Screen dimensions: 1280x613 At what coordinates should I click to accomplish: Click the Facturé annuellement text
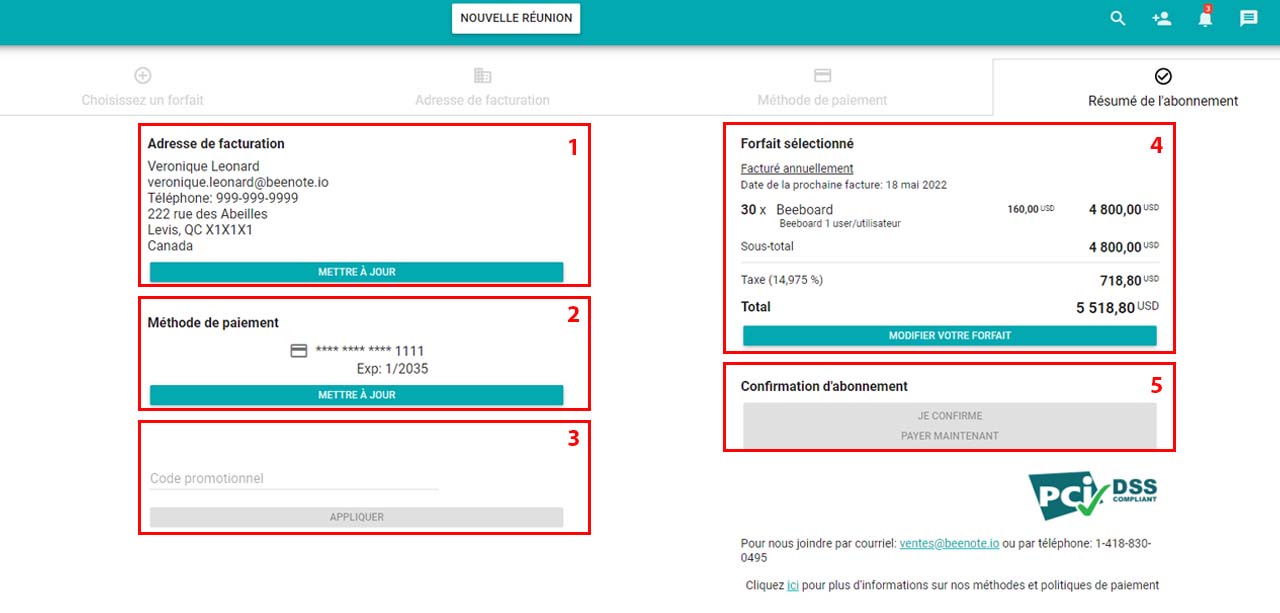point(797,168)
